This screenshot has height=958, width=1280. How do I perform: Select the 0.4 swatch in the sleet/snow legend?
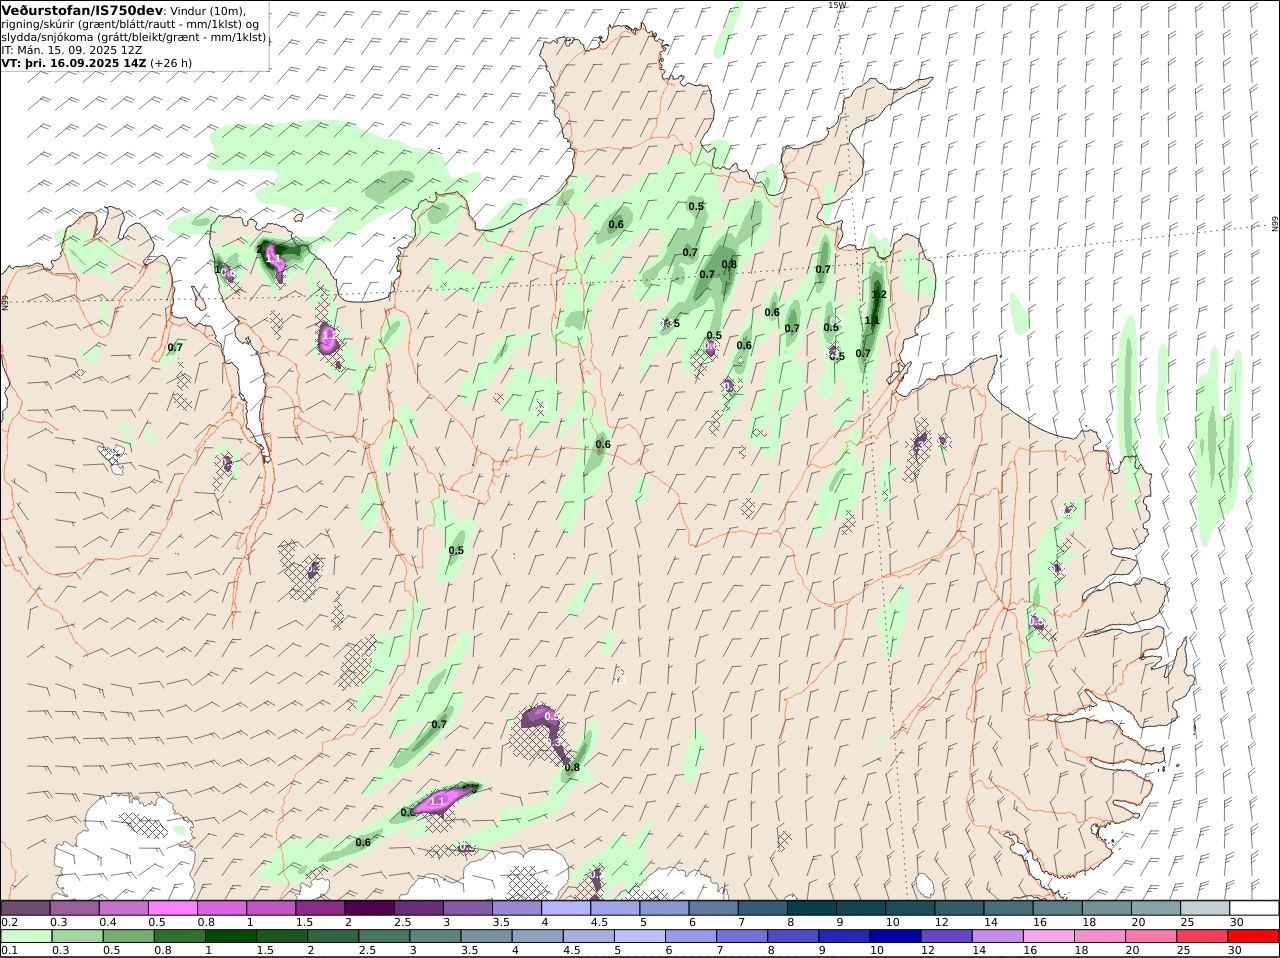coord(123,908)
